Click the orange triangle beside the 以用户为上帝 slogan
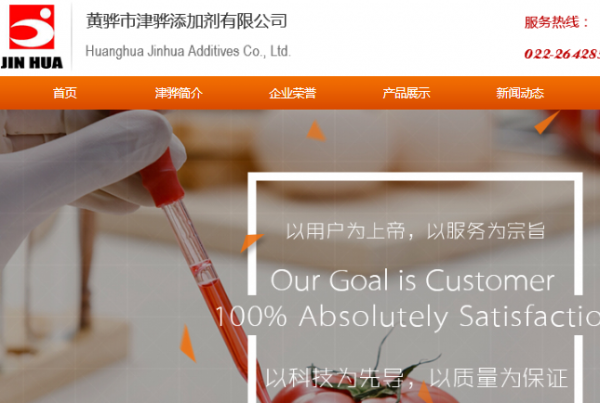Viewport: 600px width, 403px height. 251,242
